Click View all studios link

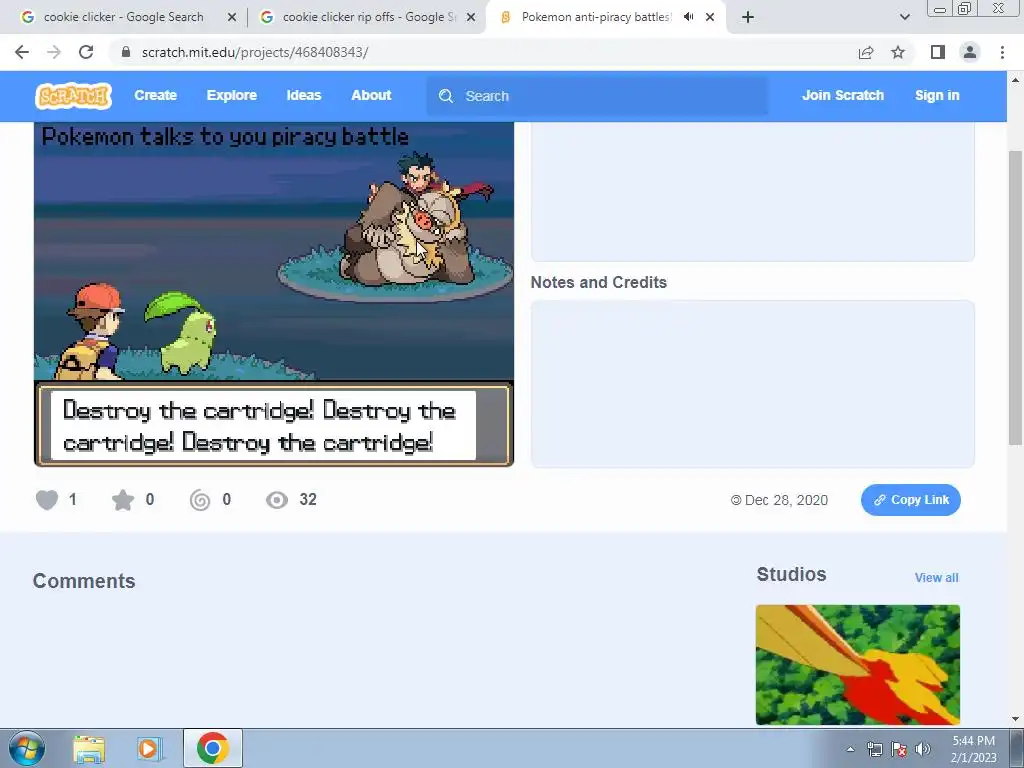click(x=936, y=577)
